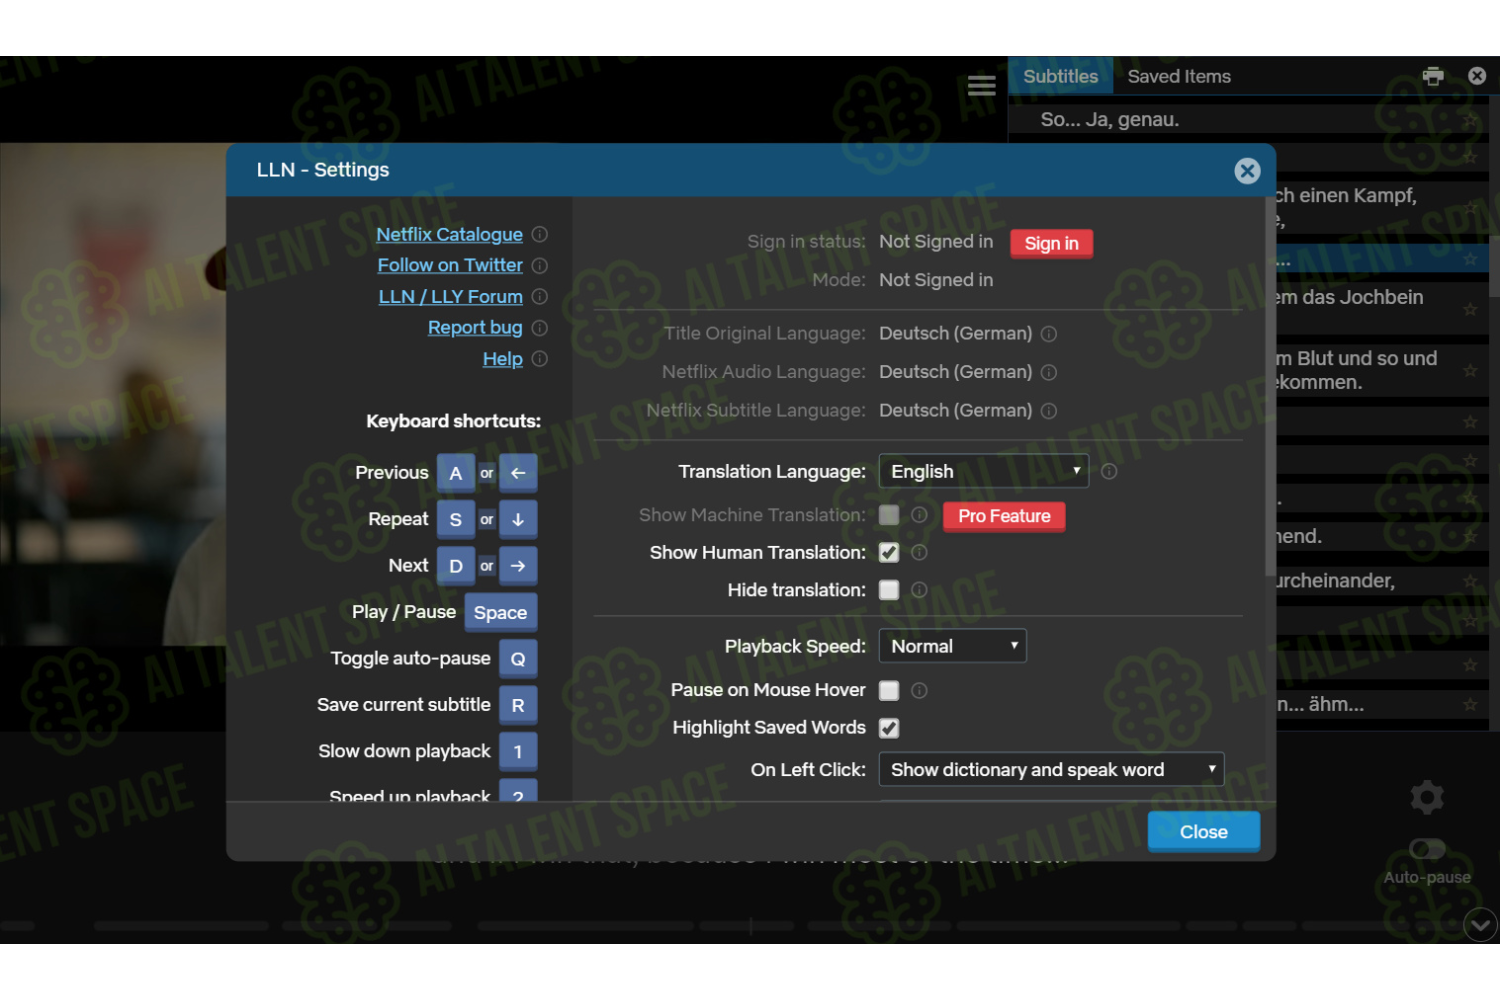The height and width of the screenshot is (1000, 1500).
Task: Click the right arrow key for Next
Action: 518,566
